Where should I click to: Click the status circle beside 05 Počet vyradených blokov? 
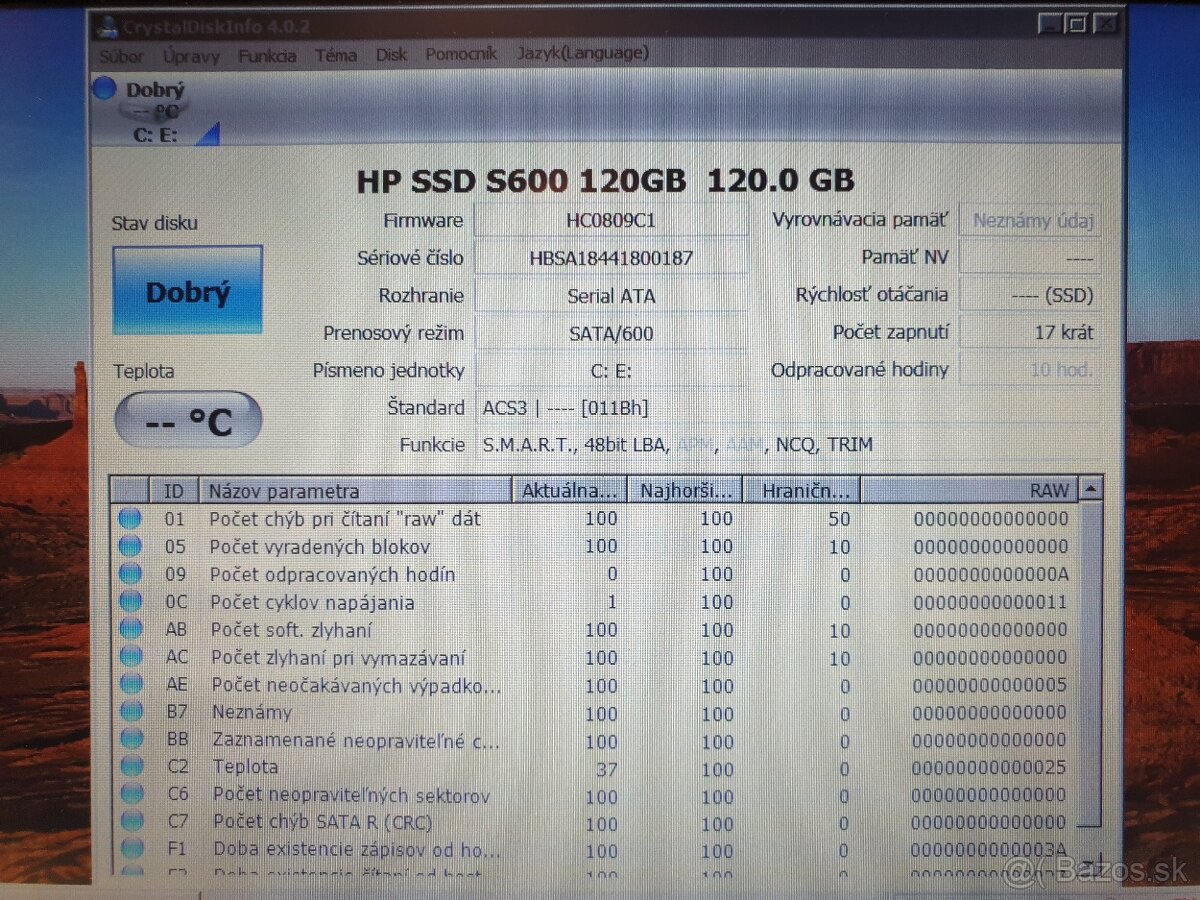130,546
